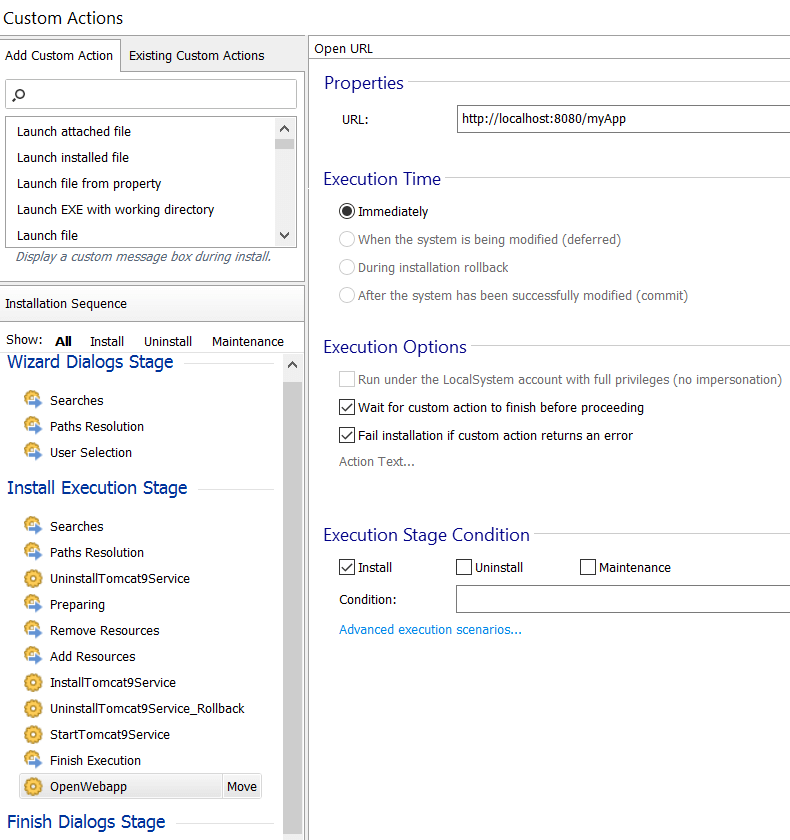Uncheck Wait for custom action to finish

[x=347, y=407]
